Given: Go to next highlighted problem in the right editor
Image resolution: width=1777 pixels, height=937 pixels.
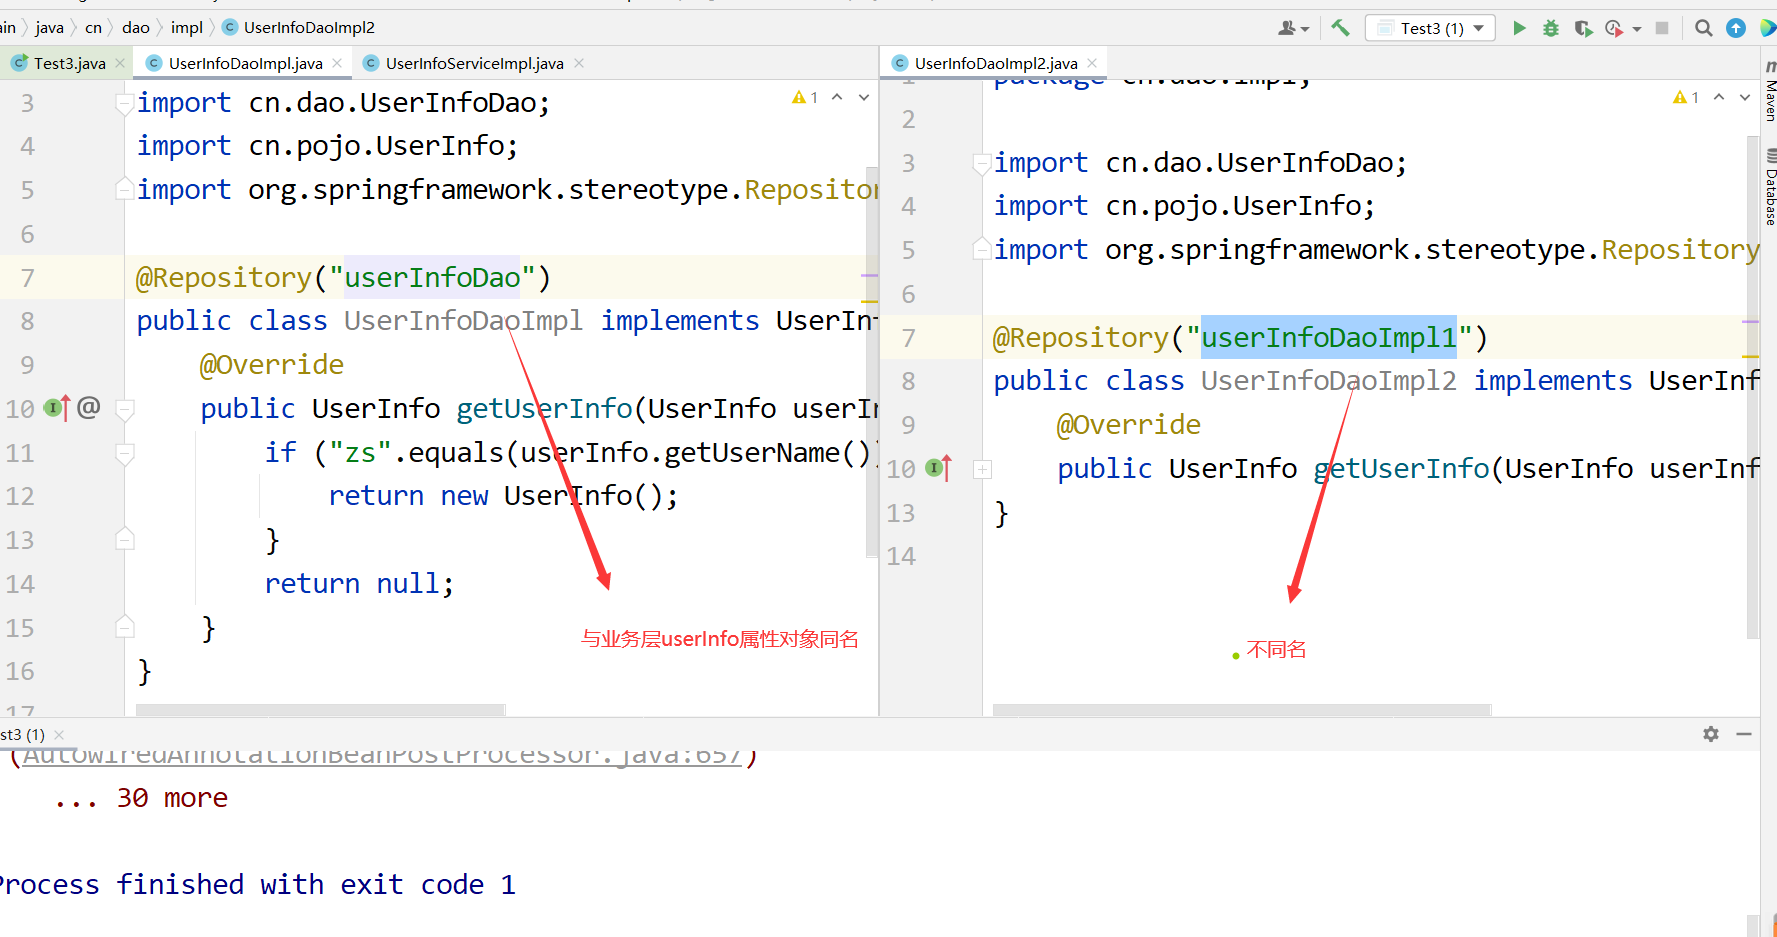Looking at the screenshot, I should pyautogui.click(x=1745, y=97).
